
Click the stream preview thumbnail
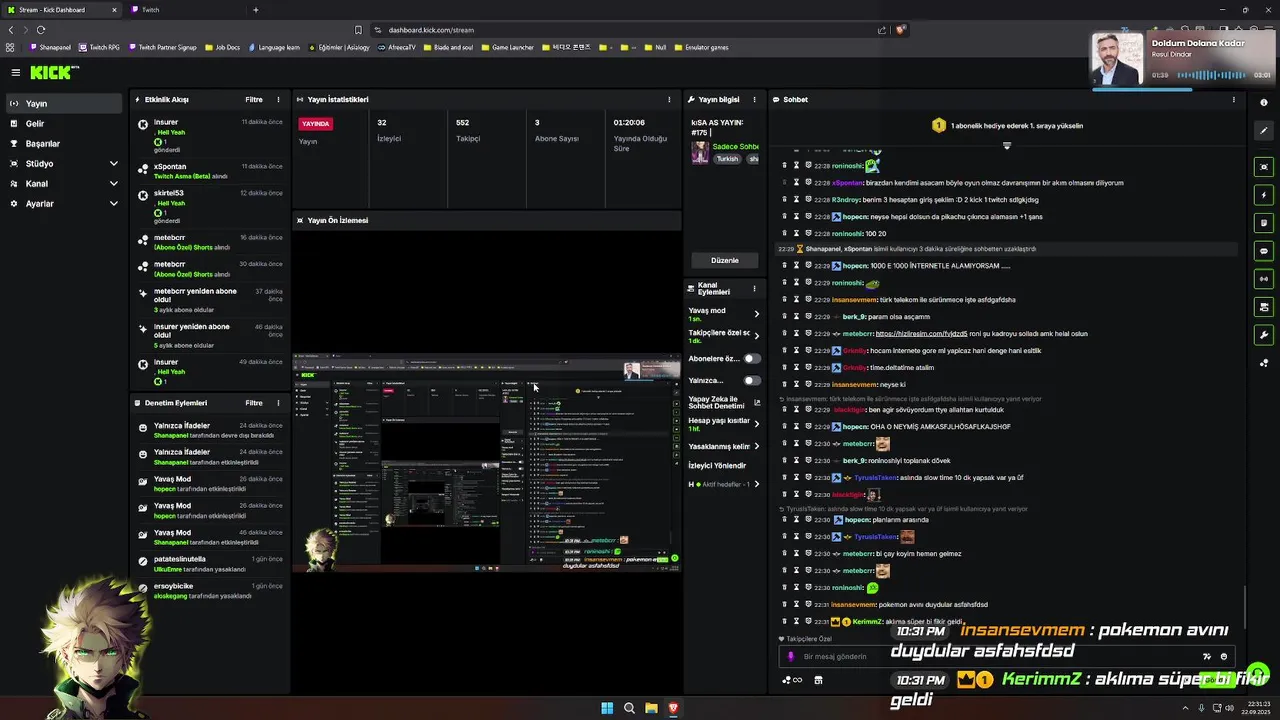pos(486,461)
